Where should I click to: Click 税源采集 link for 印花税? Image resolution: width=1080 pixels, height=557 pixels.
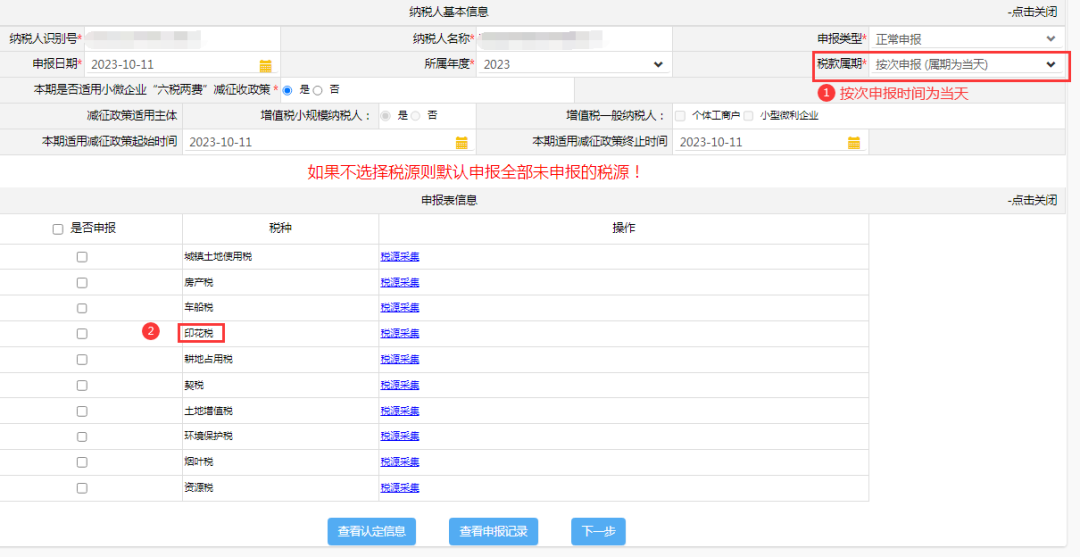point(400,333)
